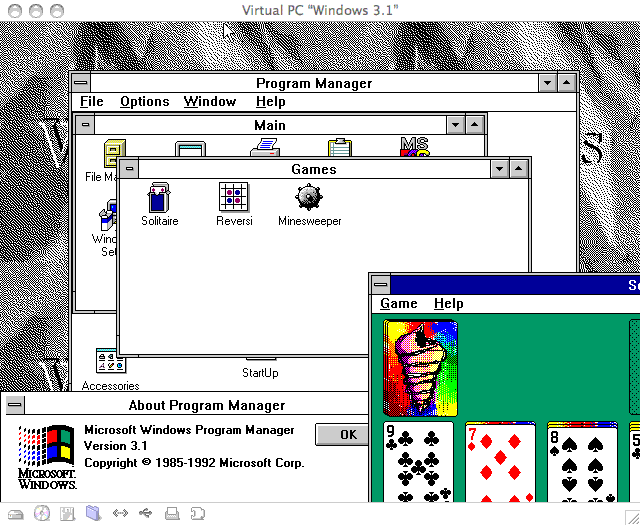Open the Game menu in Solitaire
This screenshot has width=640, height=525.
coord(399,303)
